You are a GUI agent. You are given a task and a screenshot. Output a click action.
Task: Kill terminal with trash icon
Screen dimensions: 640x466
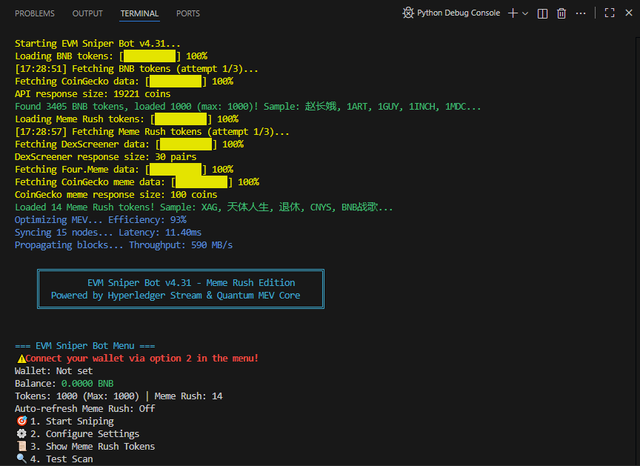[562, 13]
